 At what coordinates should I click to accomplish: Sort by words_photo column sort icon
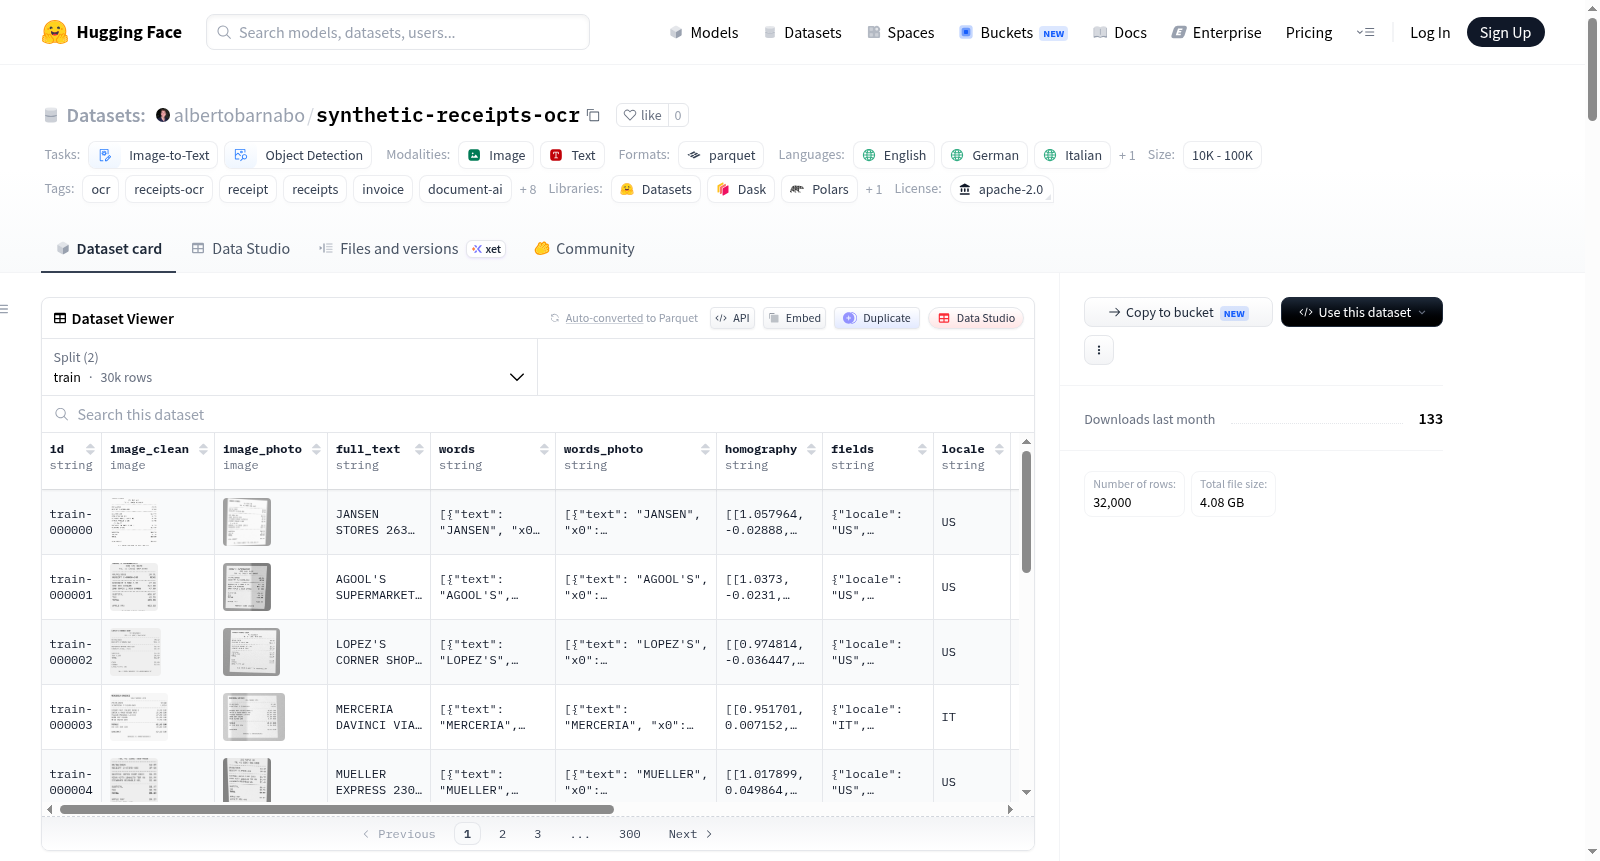pos(705,449)
